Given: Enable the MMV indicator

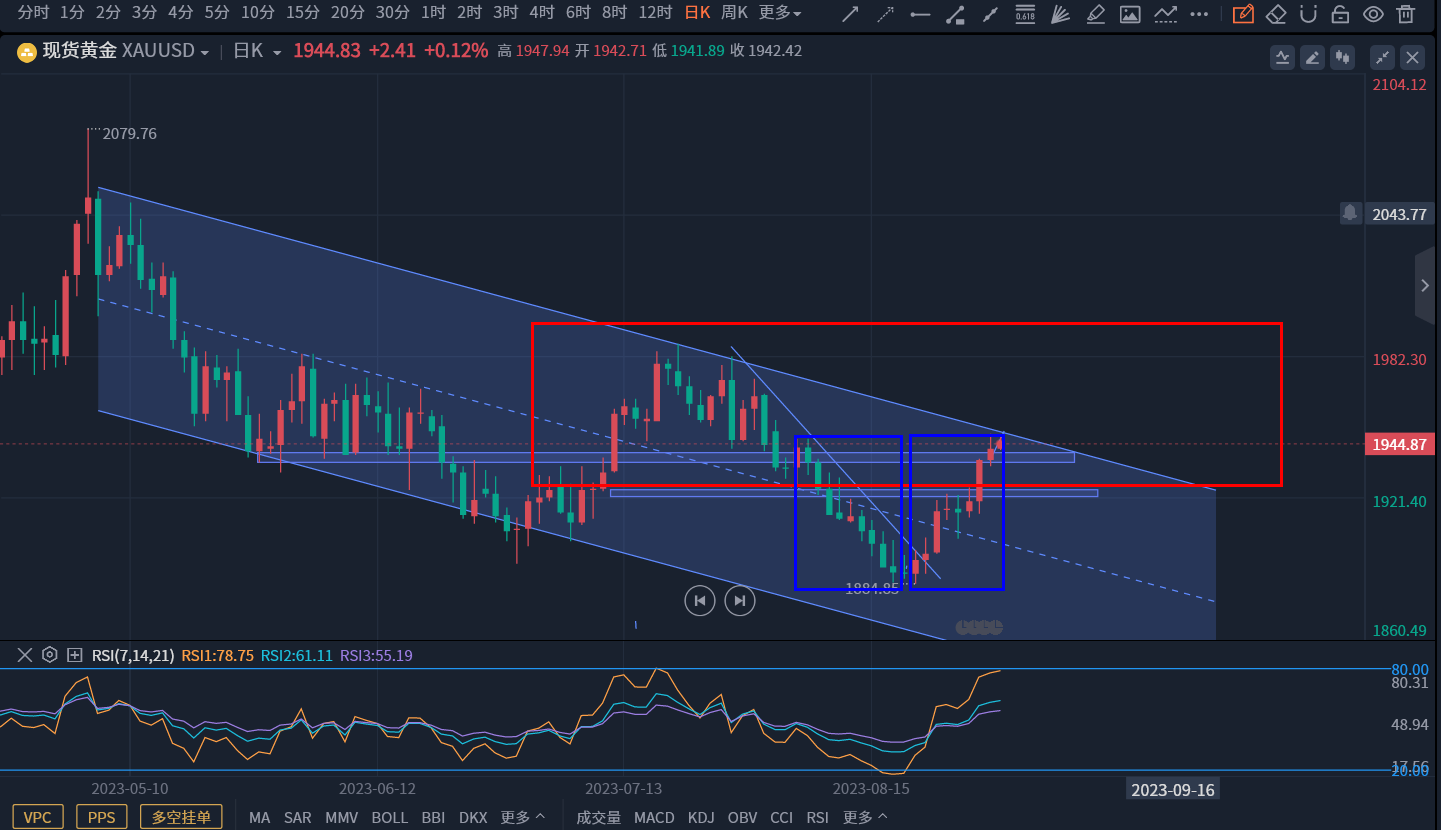Looking at the screenshot, I should tap(341, 817).
